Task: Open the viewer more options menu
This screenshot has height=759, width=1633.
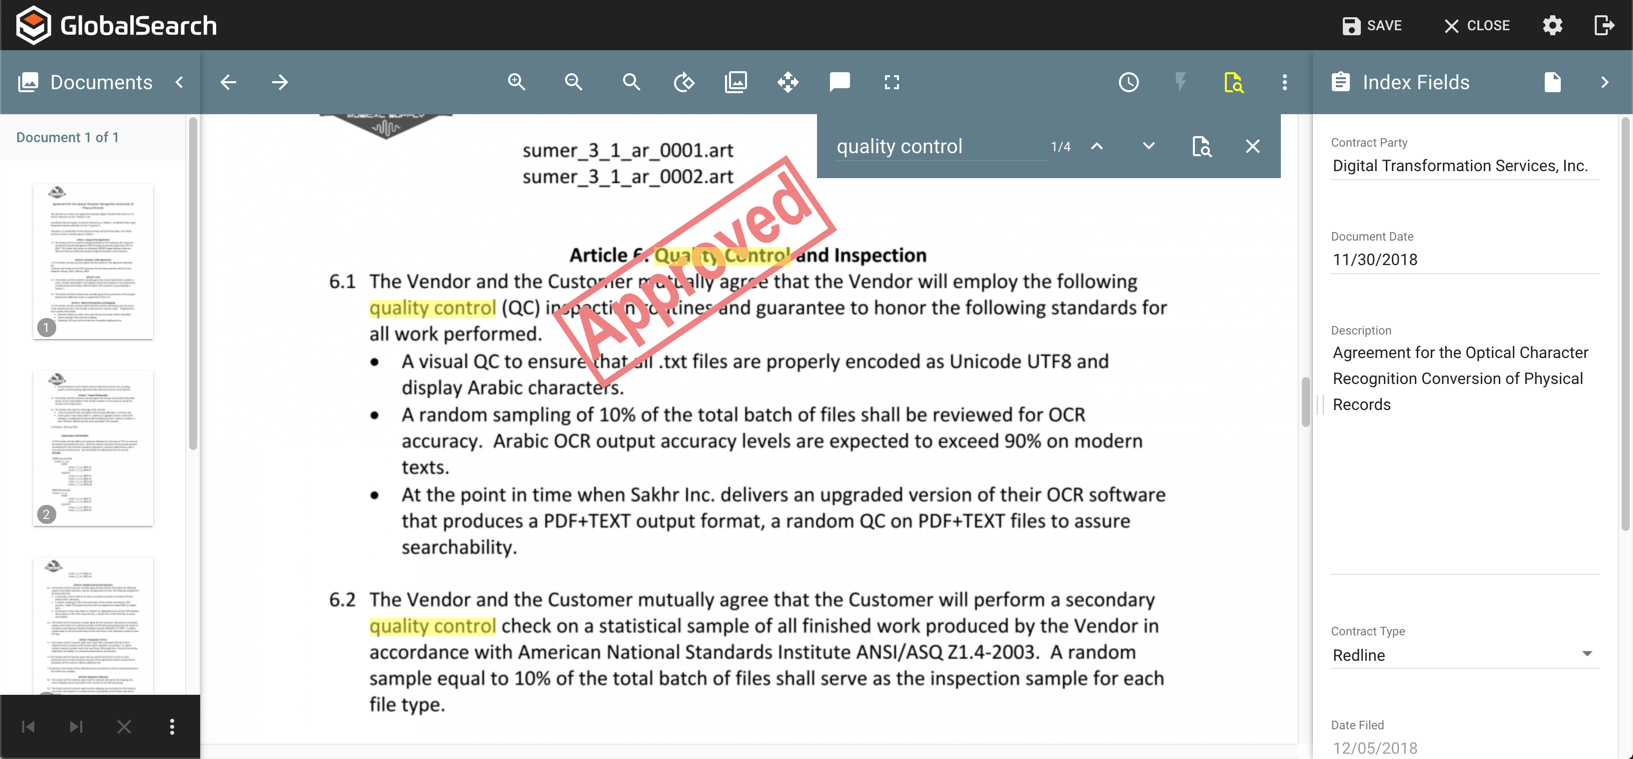Action: [x=1285, y=82]
